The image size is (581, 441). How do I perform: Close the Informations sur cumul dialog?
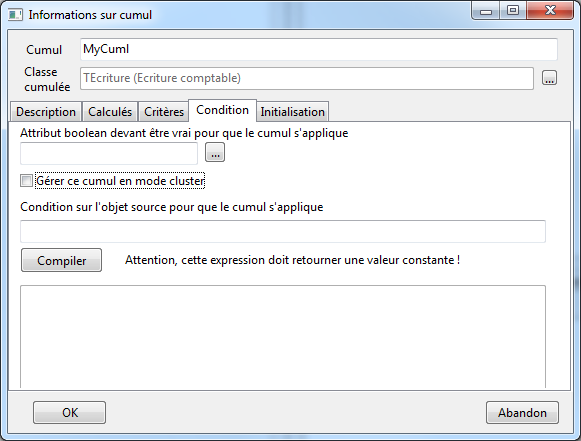pyautogui.click(x=550, y=10)
